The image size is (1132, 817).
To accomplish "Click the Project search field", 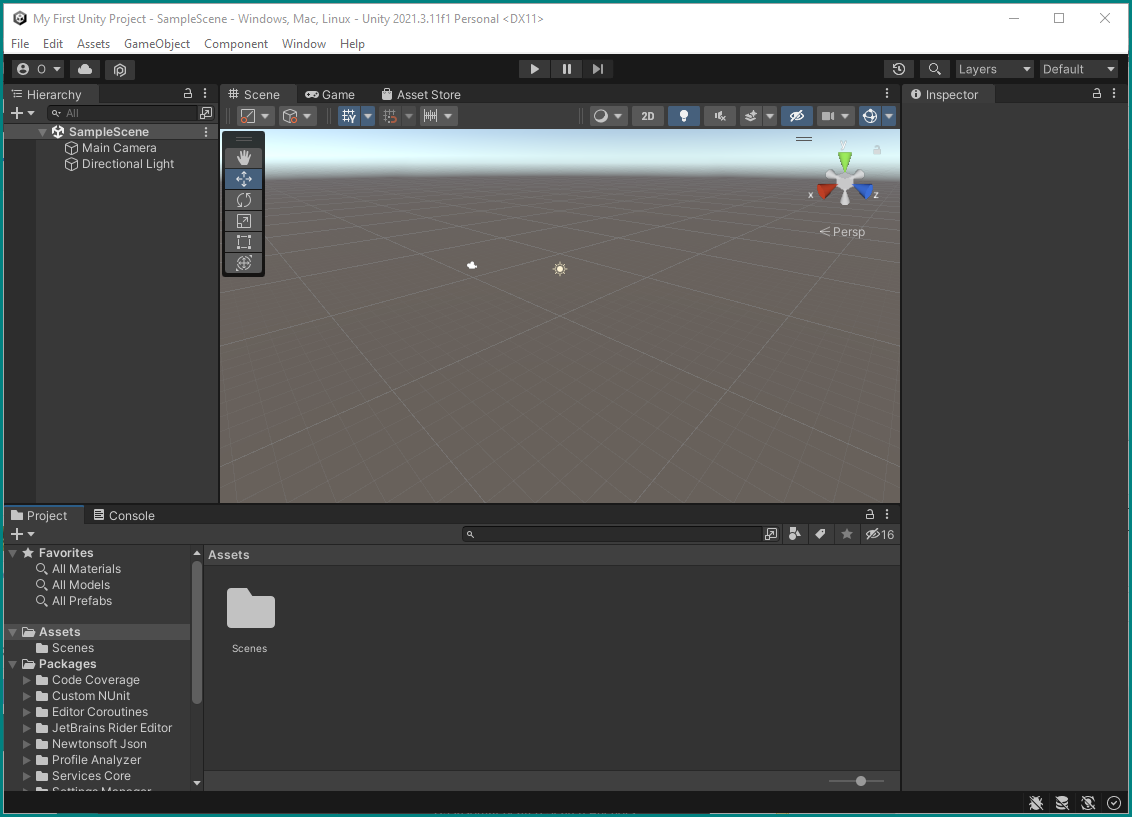I will (612, 534).
